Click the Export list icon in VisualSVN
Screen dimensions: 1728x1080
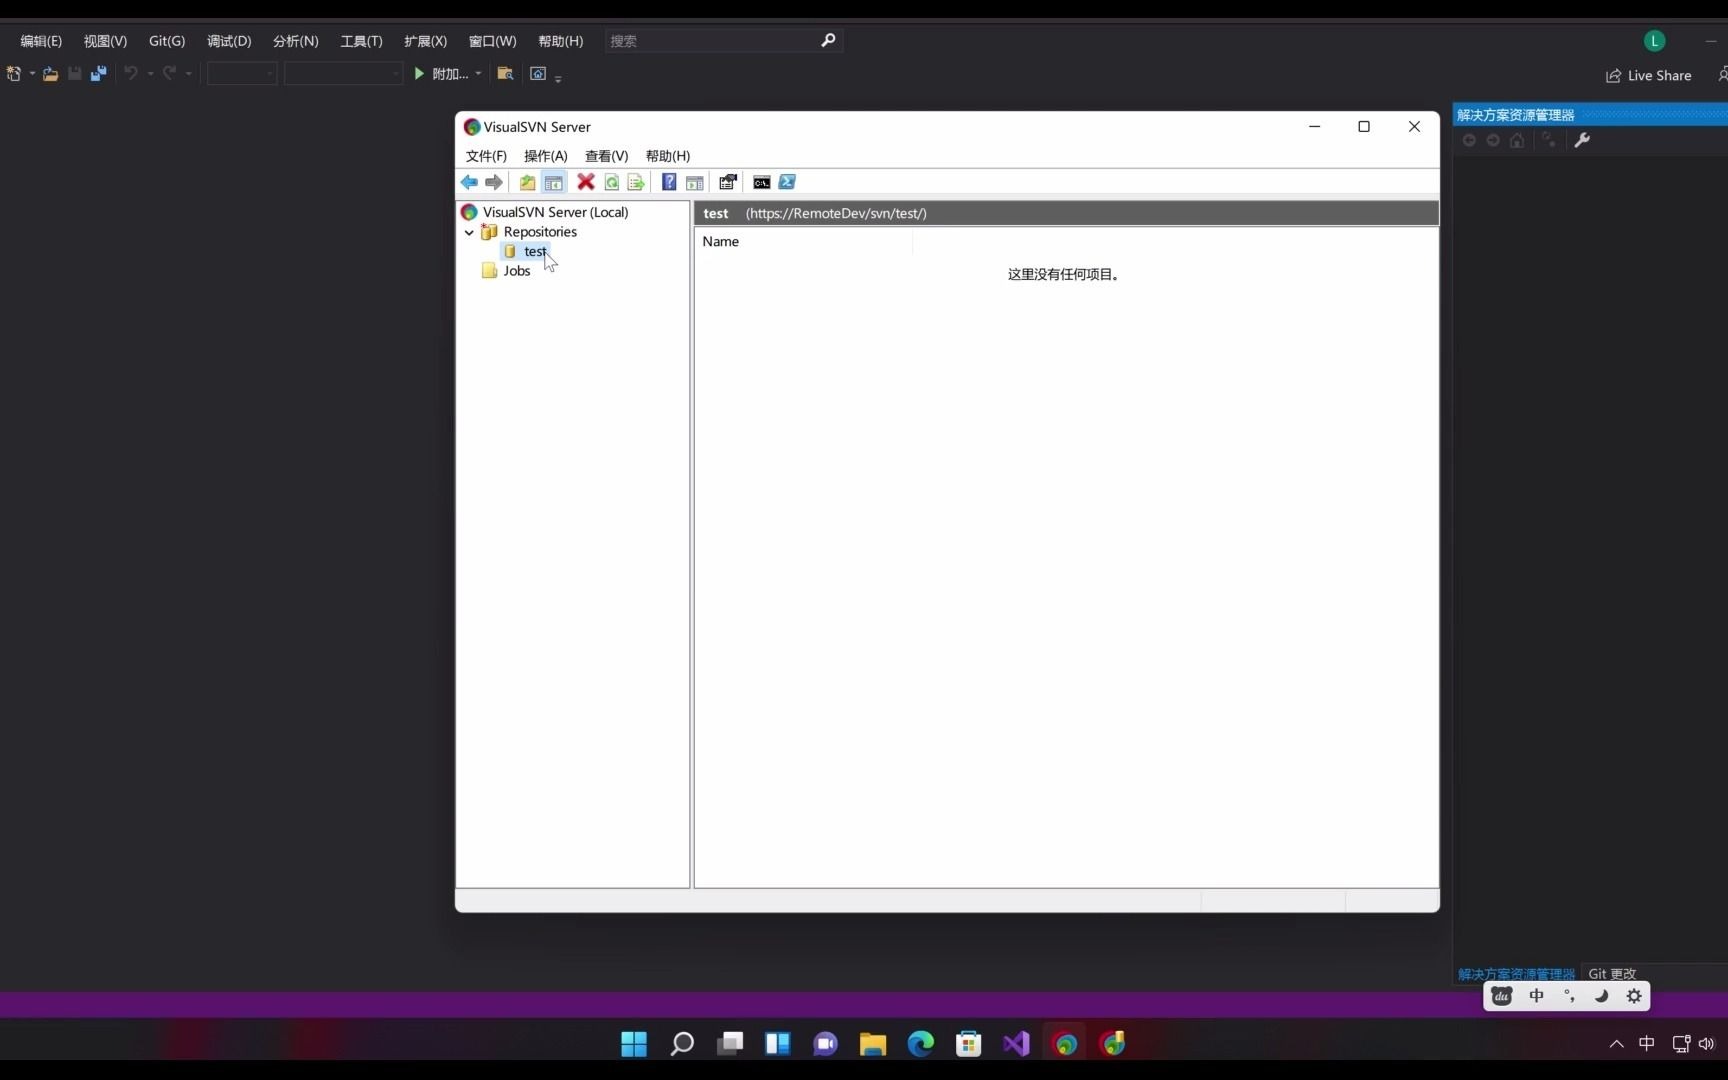(x=635, y=182)
